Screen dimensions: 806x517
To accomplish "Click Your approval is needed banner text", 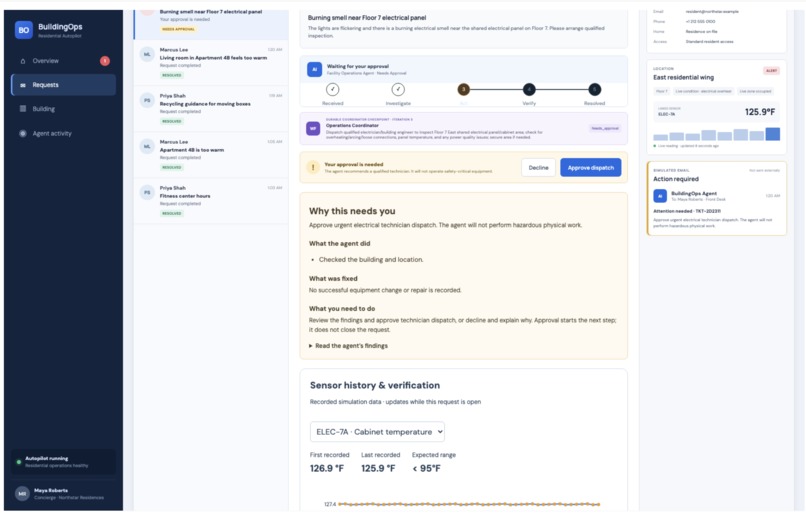I will pos(354,164).
